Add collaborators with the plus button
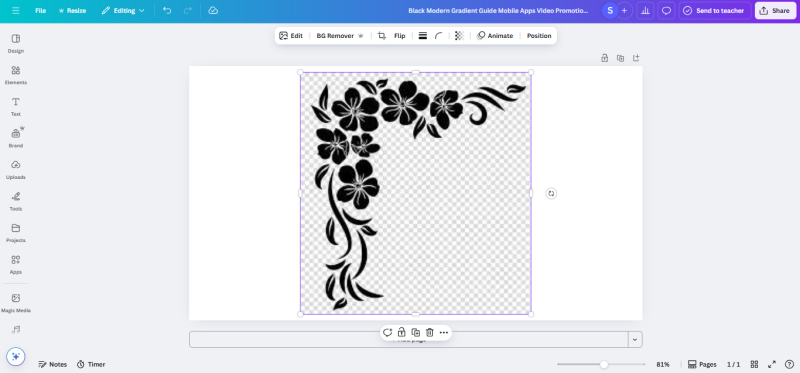 coord(624,11)
